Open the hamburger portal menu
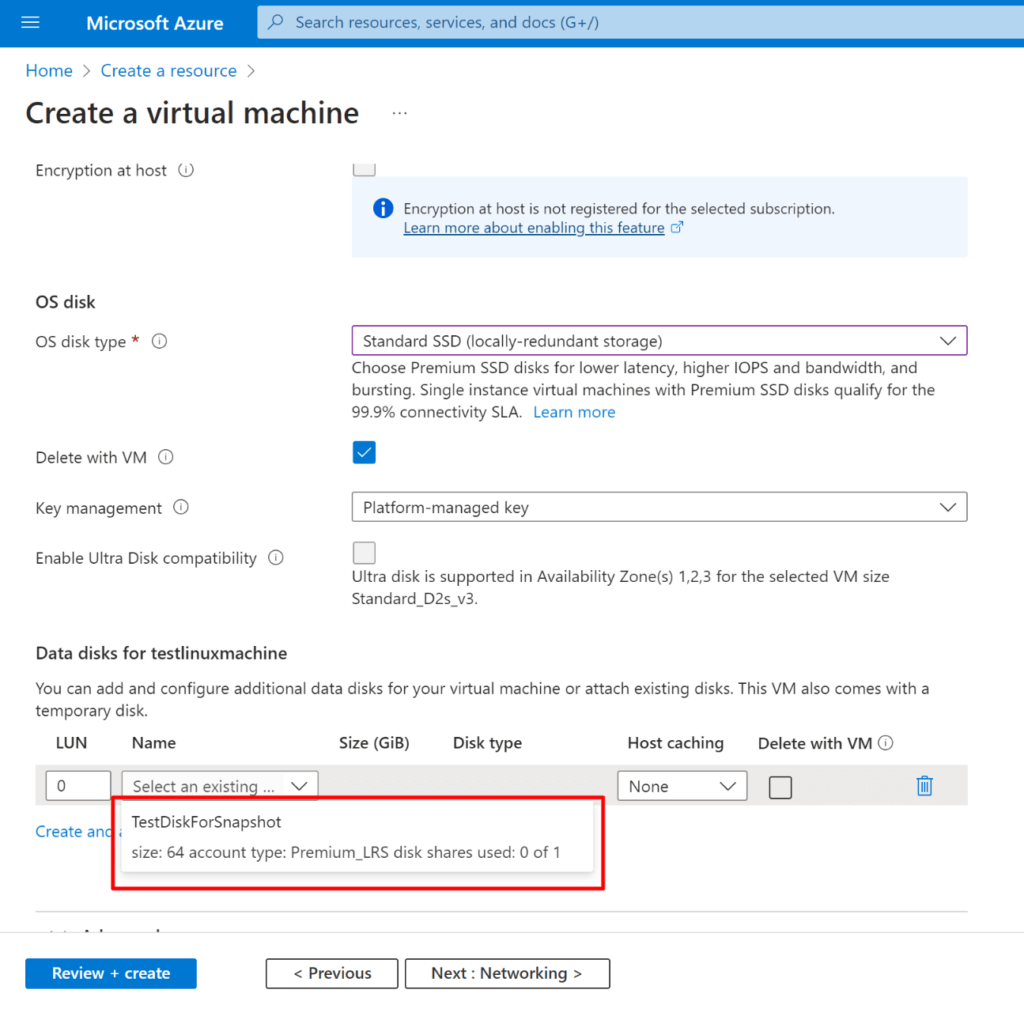The height and width of the screenshot is (1016, 1024). tap(30, 22)
